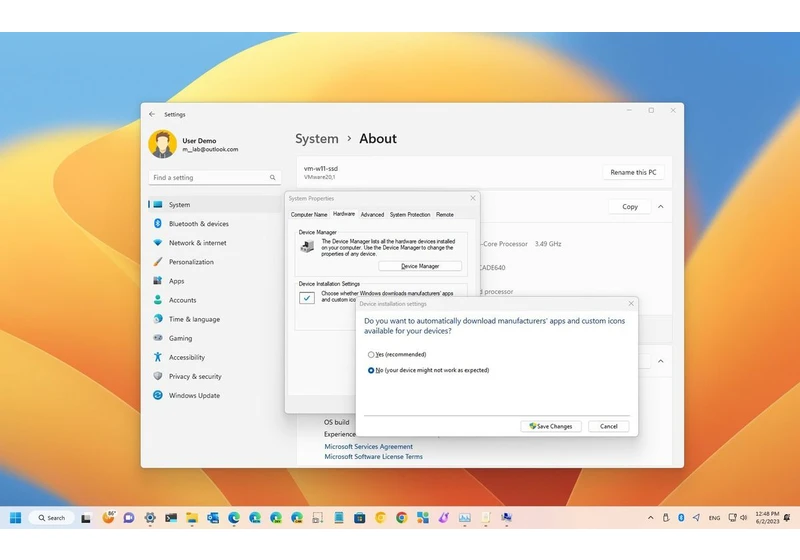Select Apps in the Settings sidebar
Viewport: 800px width, 560px height.
(x=215, y=281)
